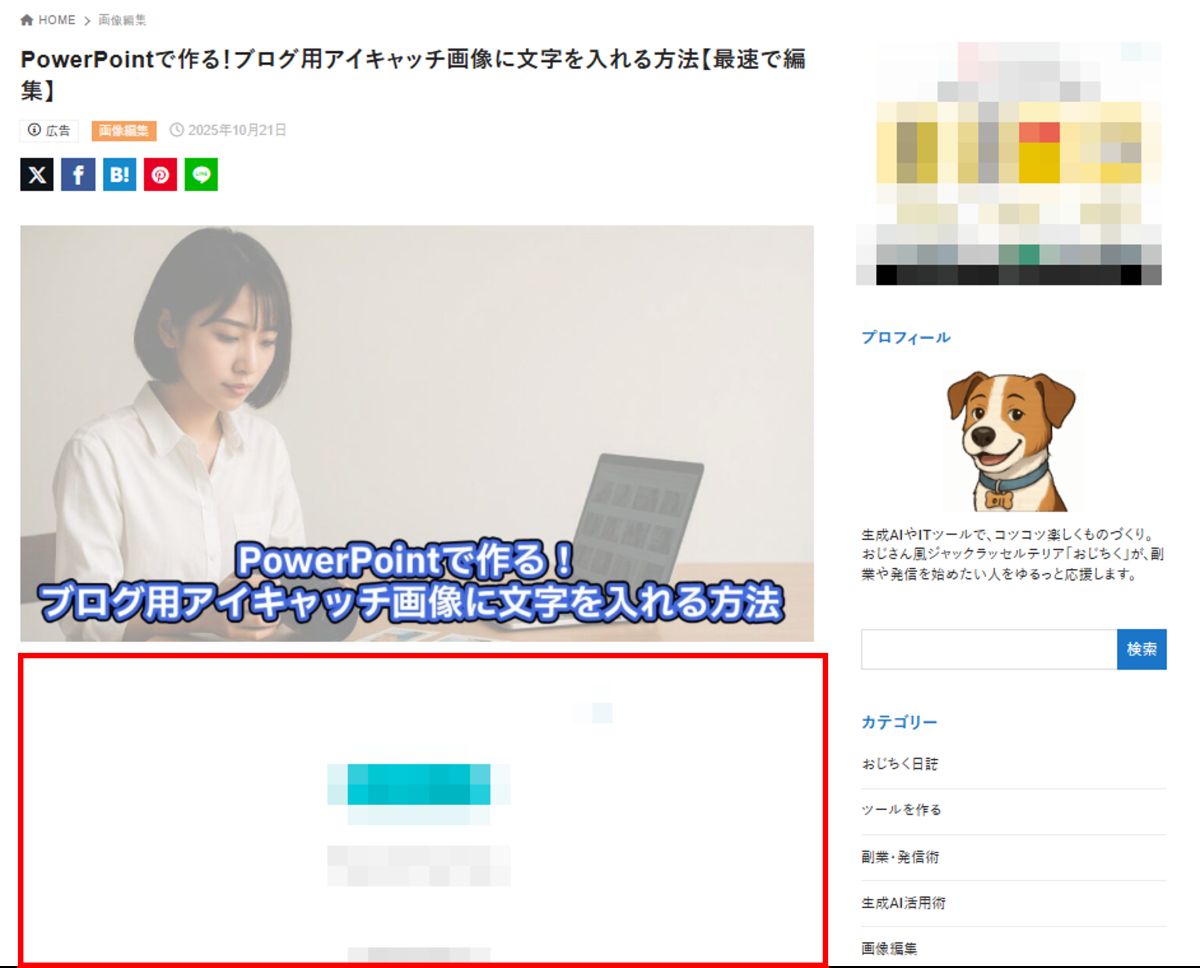Open the 生成AI活用術 category
1200x968 pixels.
pyautogui.click(x=903, y=903)
